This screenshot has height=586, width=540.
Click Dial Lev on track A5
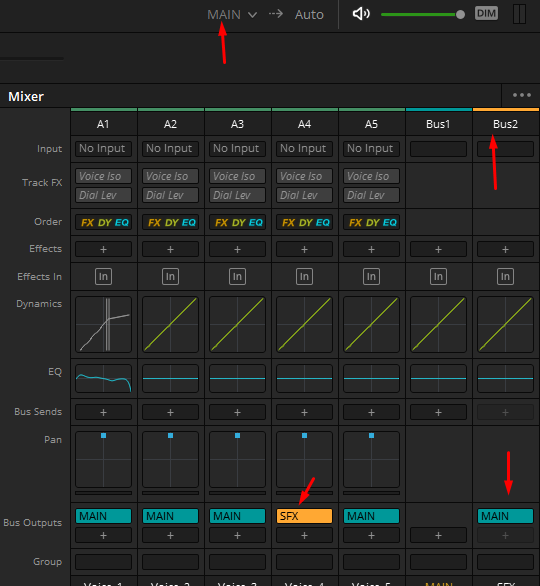[x=371, y=195]
